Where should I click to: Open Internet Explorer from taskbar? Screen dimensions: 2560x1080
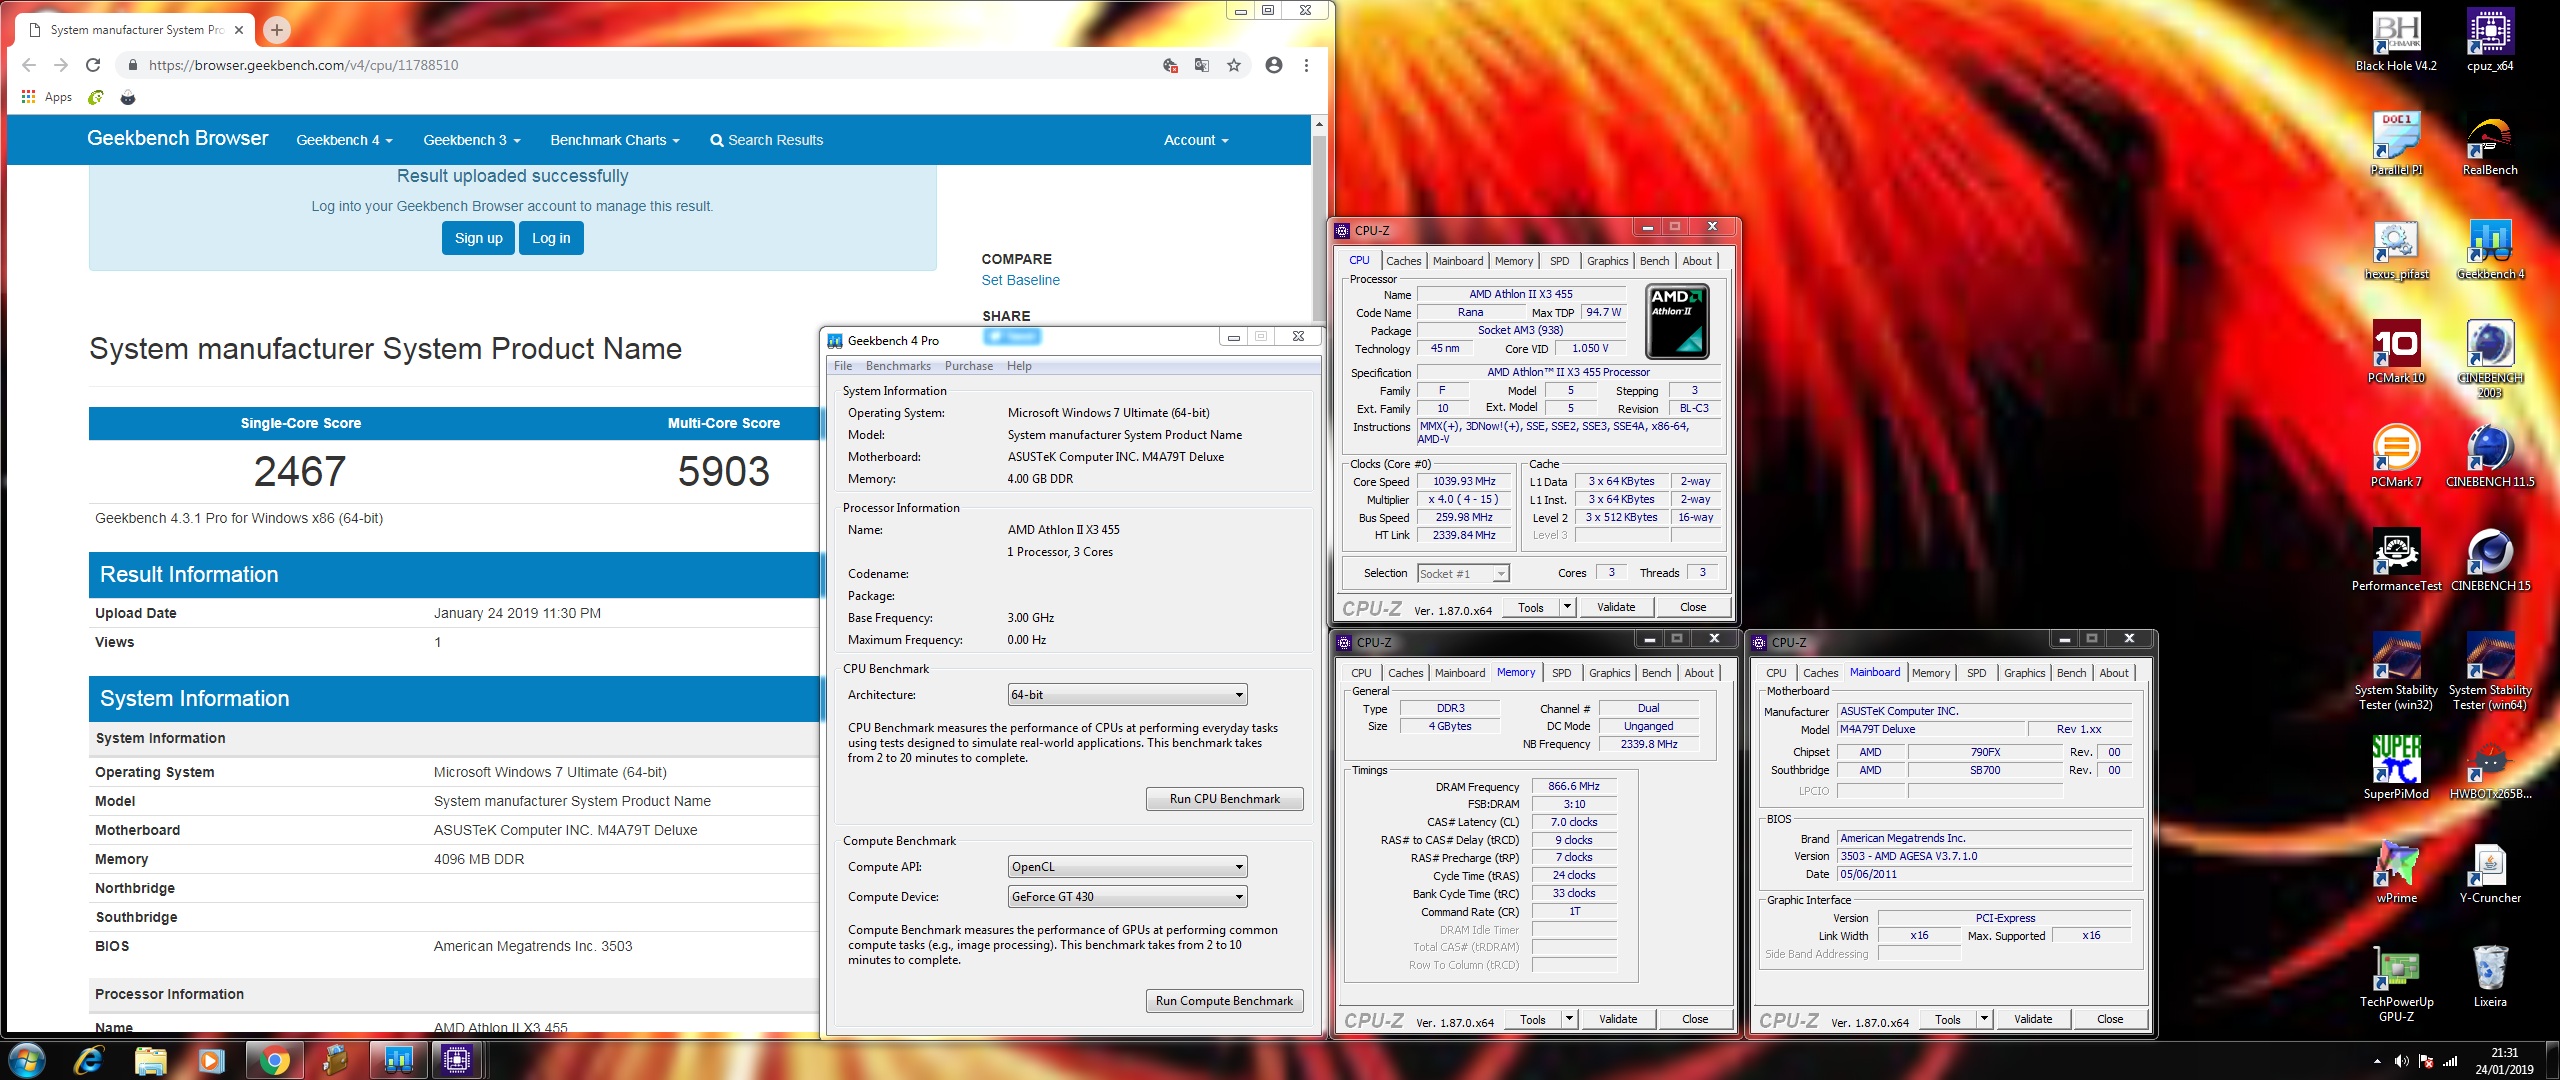[89, 1059]
